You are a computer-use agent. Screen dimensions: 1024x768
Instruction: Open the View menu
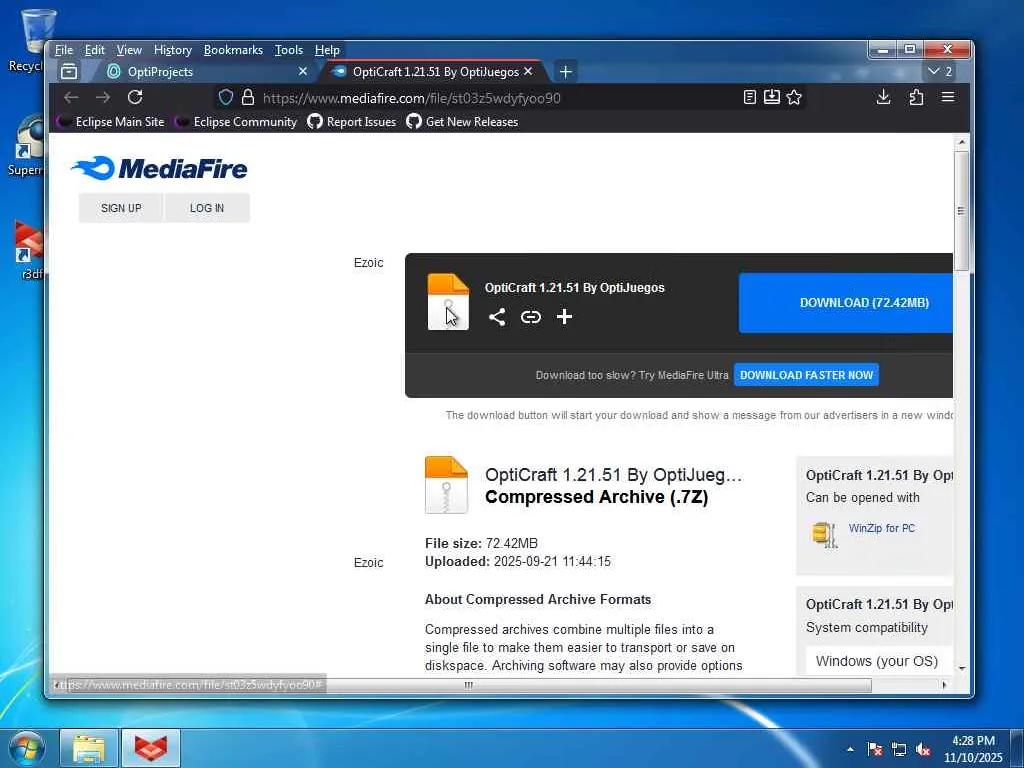pyautogui.click(x=129, y=50)
